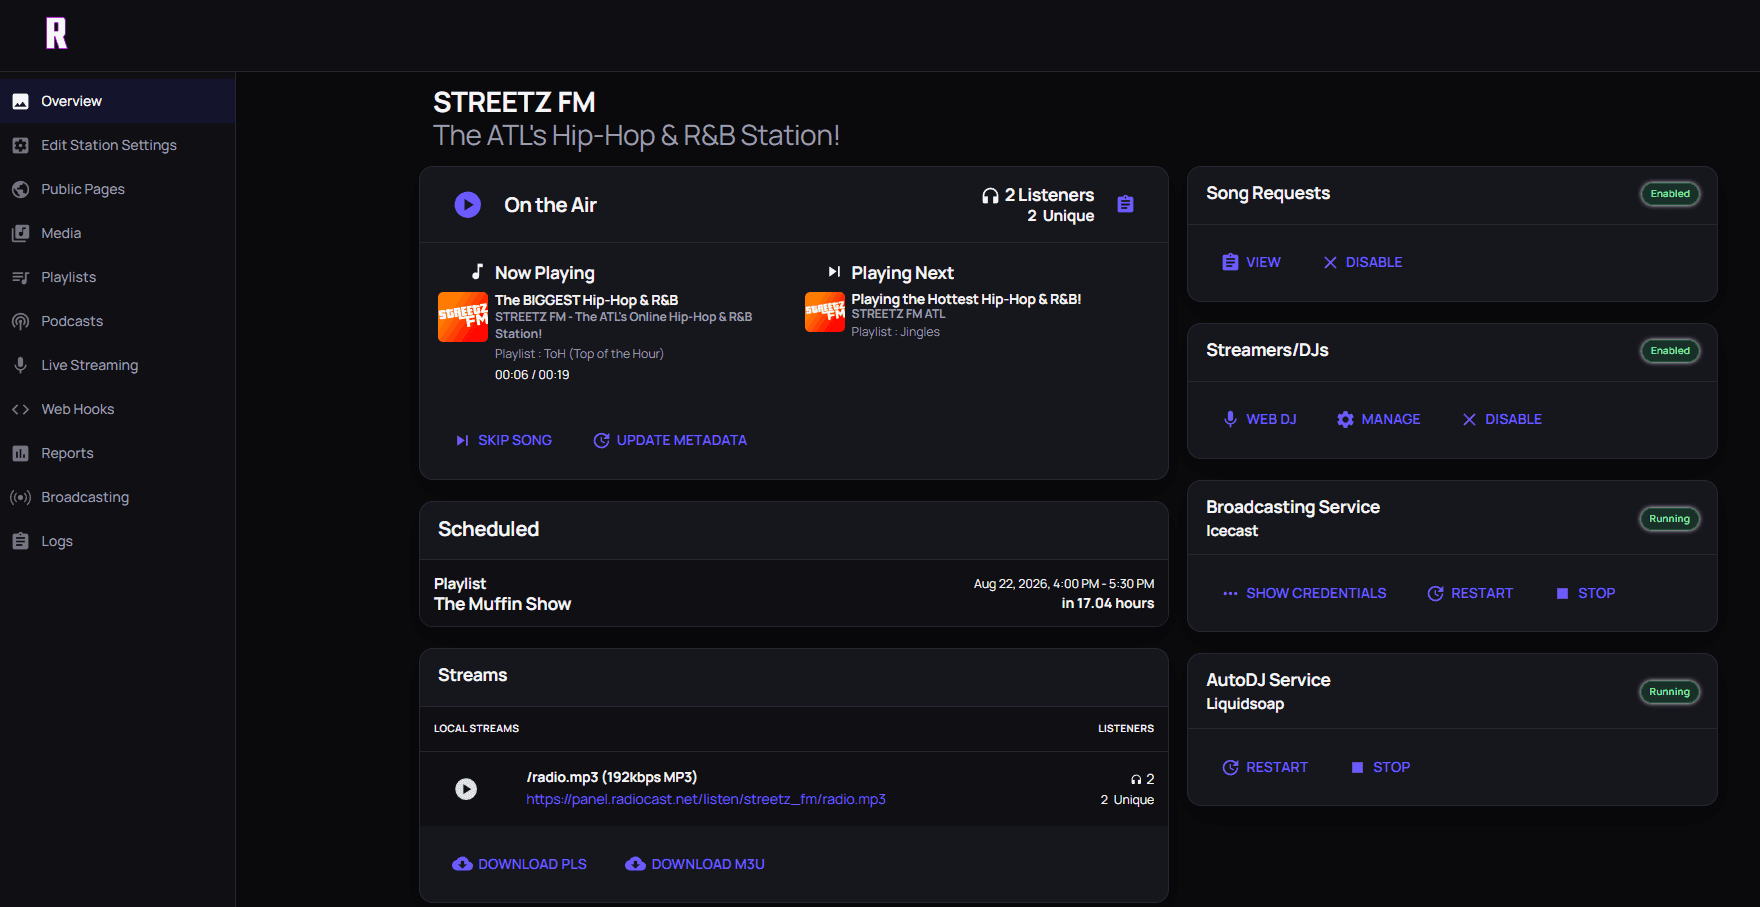Image resolution: width=1760 pixels, height=907 pixels.
Task: Open the radio.mp3 stream URL link
Action: [x=706, y=799]
